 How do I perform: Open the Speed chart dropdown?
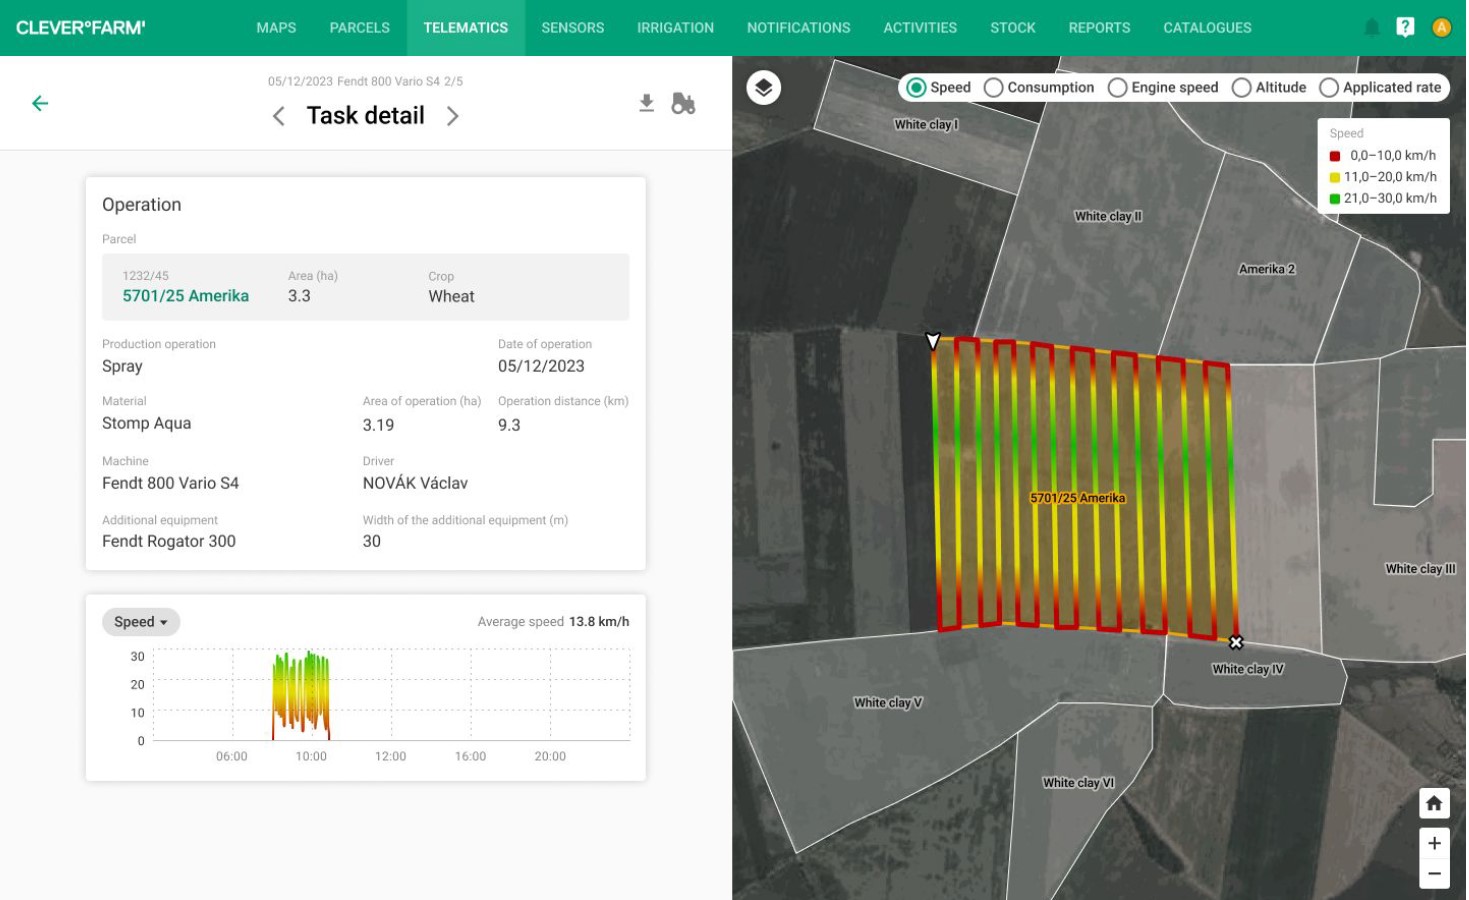tap(141, 622)
